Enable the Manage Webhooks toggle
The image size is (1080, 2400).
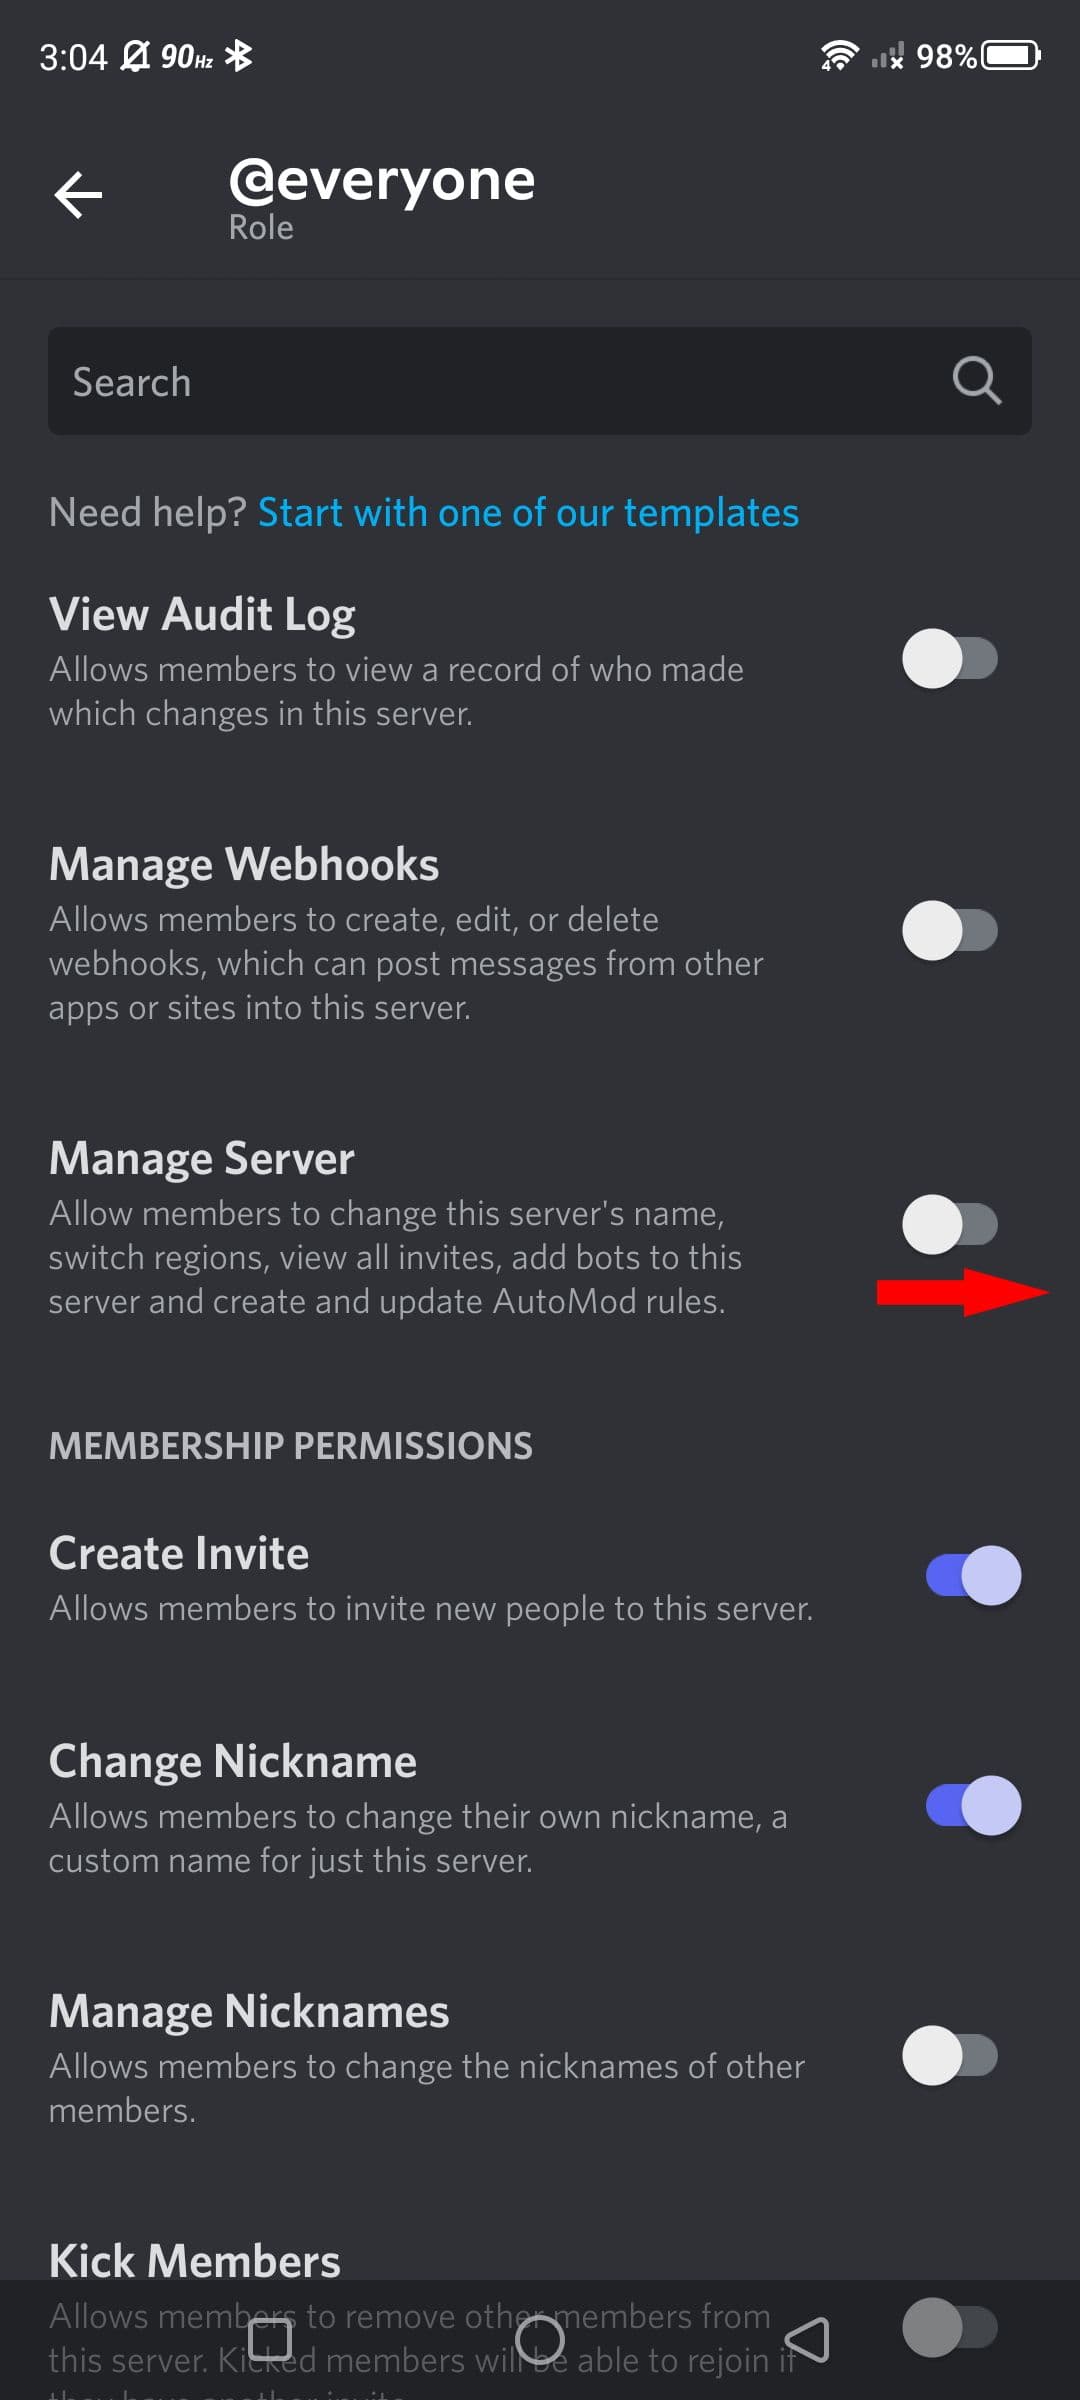(950, 930)
